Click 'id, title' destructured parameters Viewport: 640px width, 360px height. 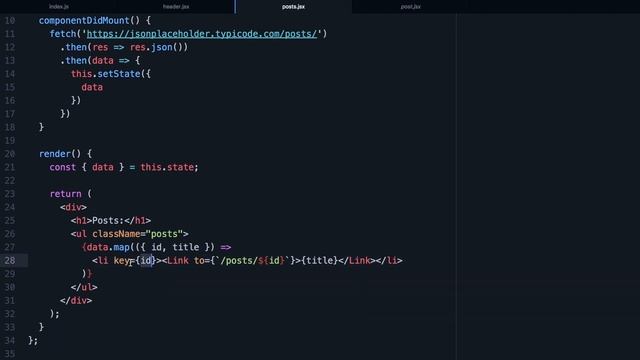[x=175, y=247]
